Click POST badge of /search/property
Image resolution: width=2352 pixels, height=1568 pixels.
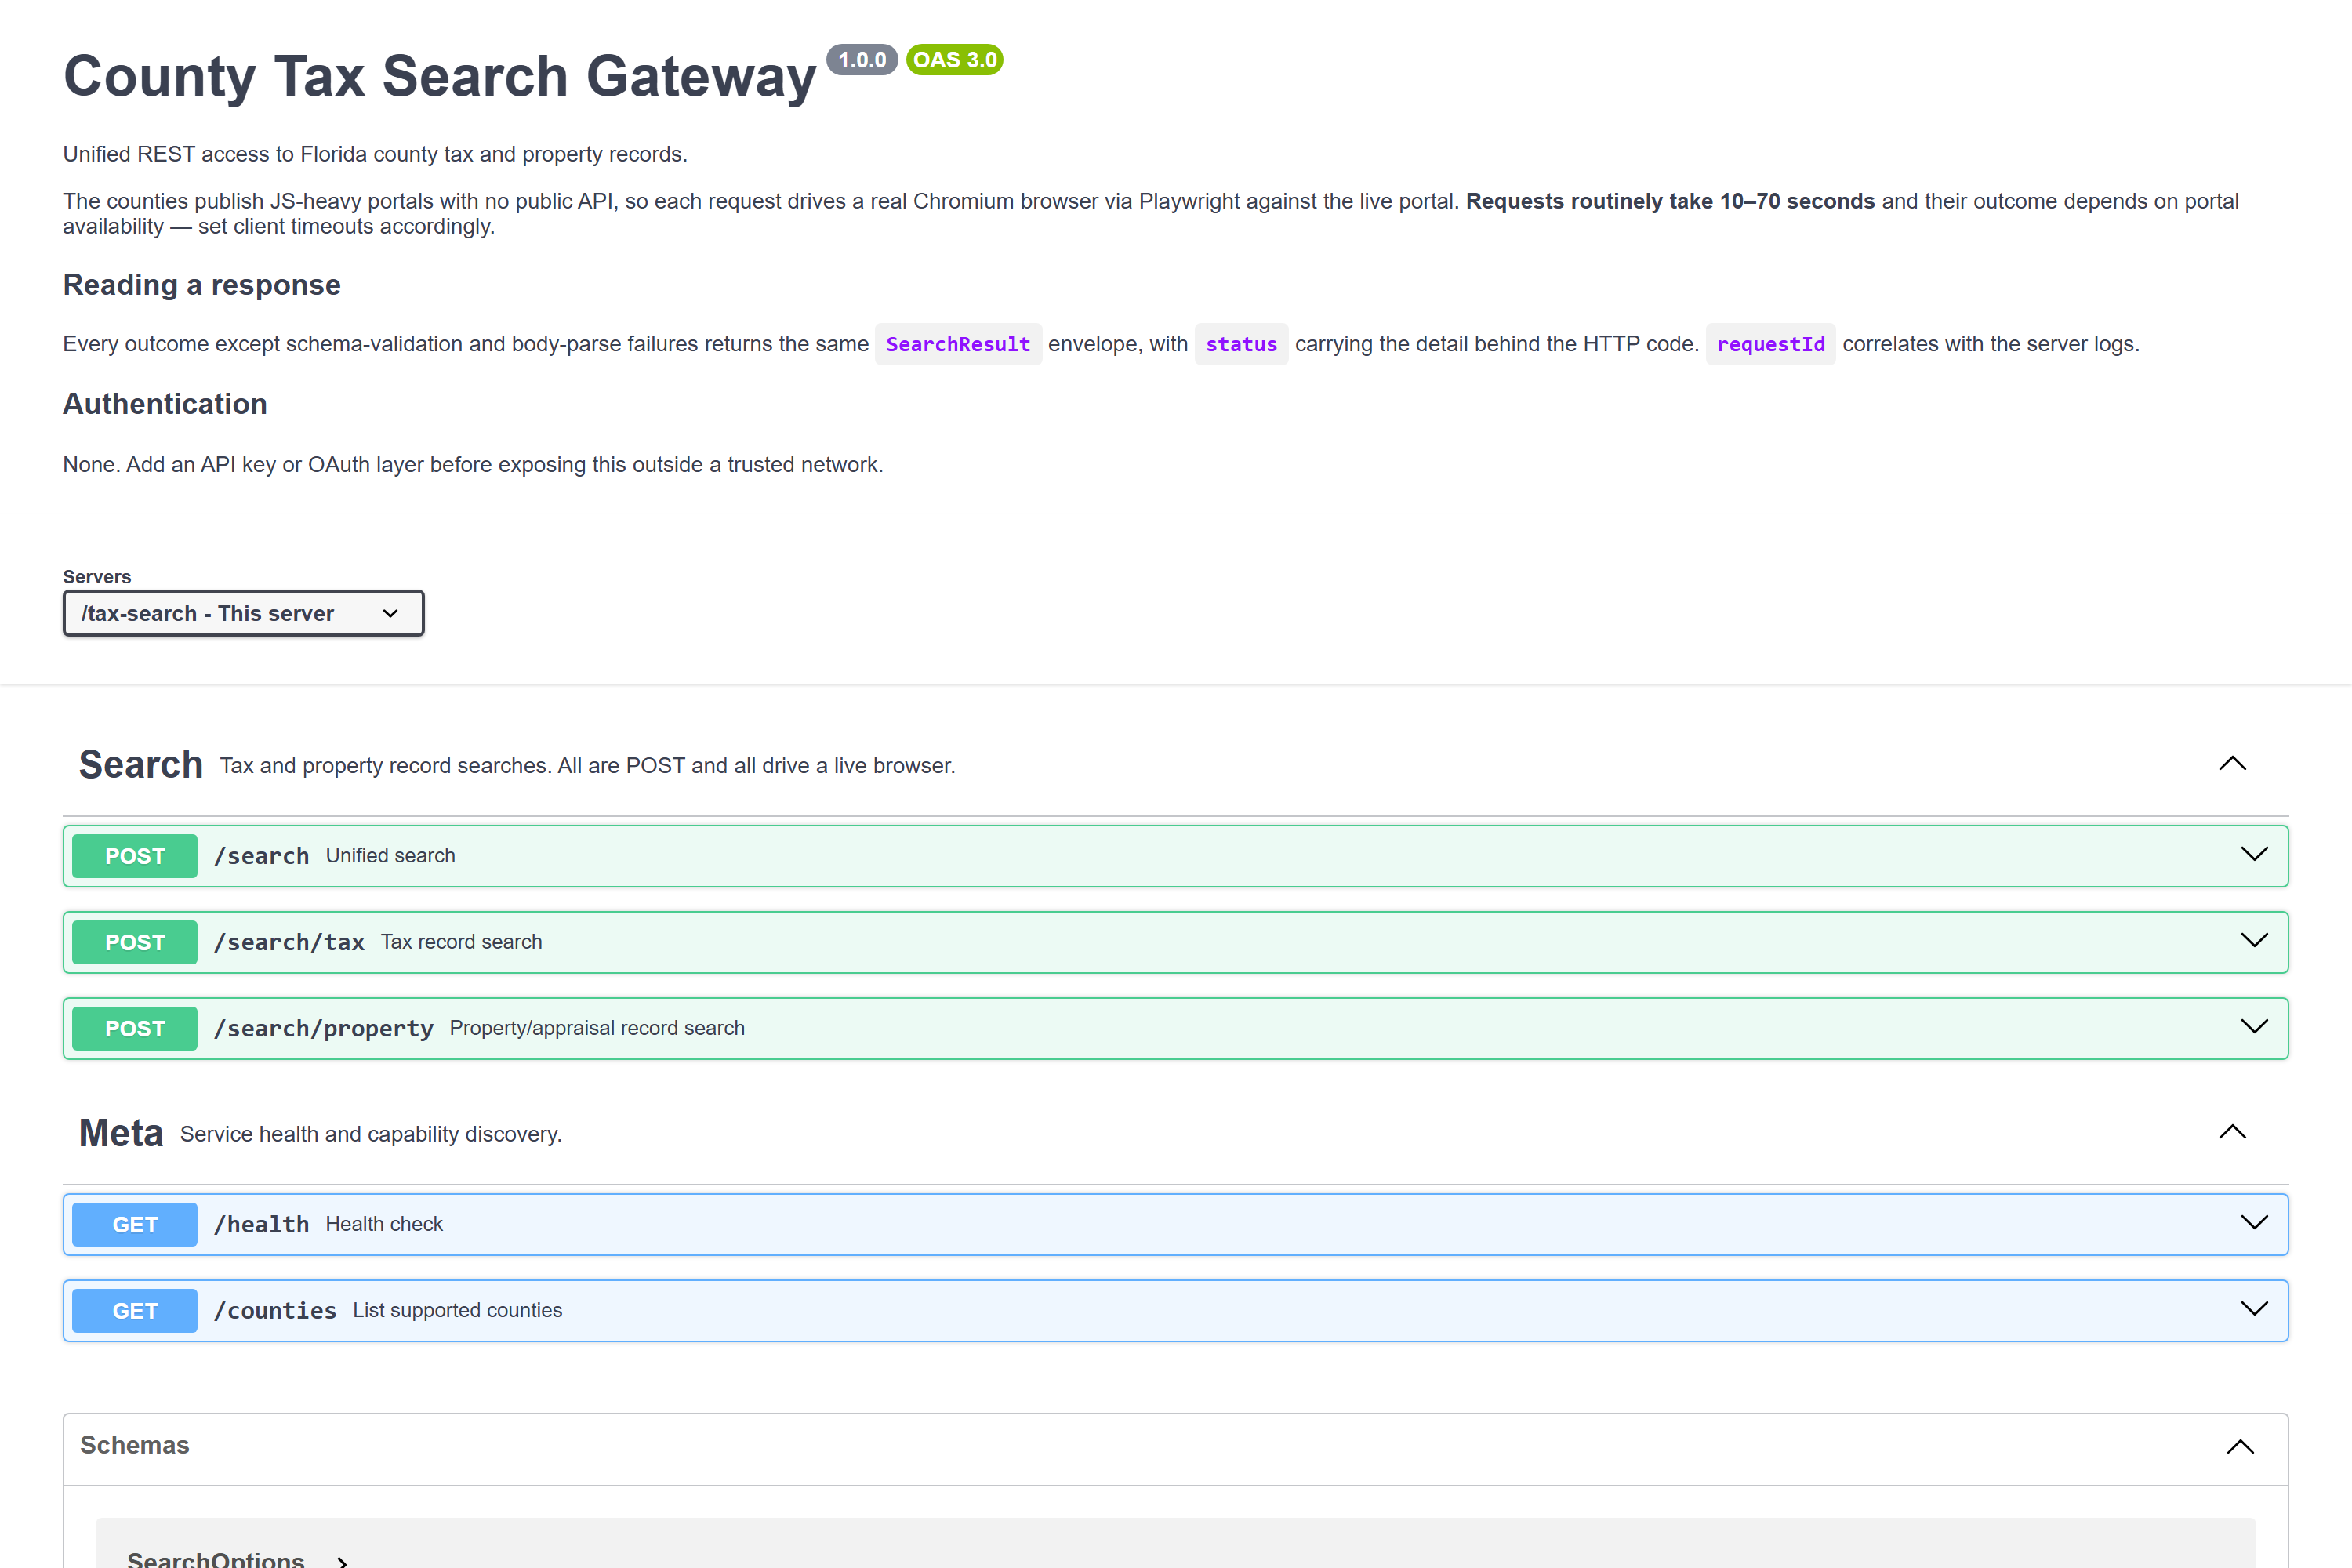[x=135, y=1028]
